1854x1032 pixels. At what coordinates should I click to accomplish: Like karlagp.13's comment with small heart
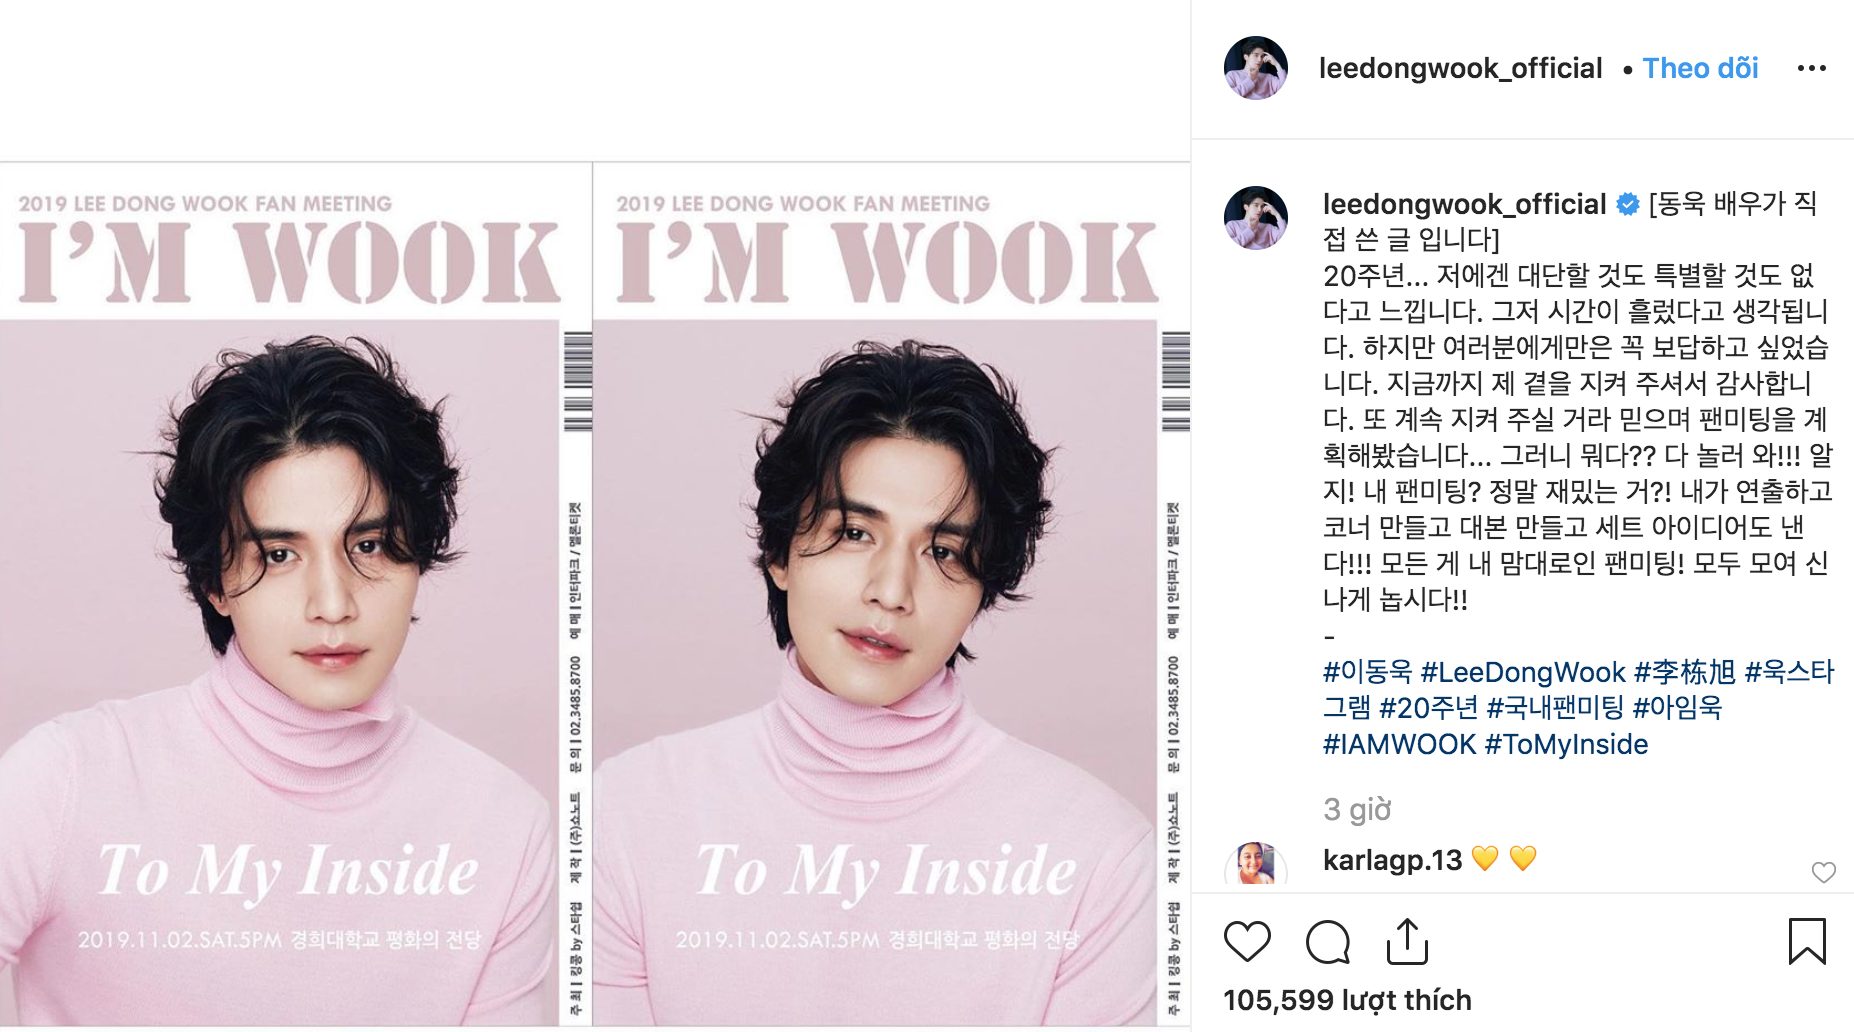(x=1824, y=872)
